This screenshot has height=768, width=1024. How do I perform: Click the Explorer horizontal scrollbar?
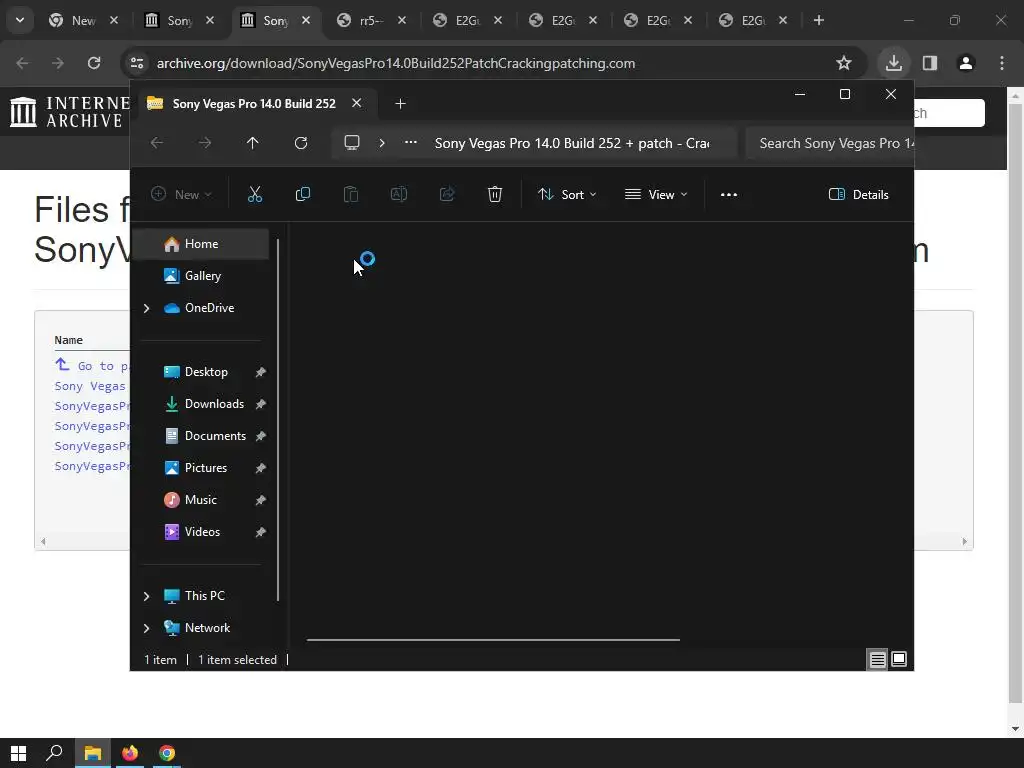click(493, 640)
